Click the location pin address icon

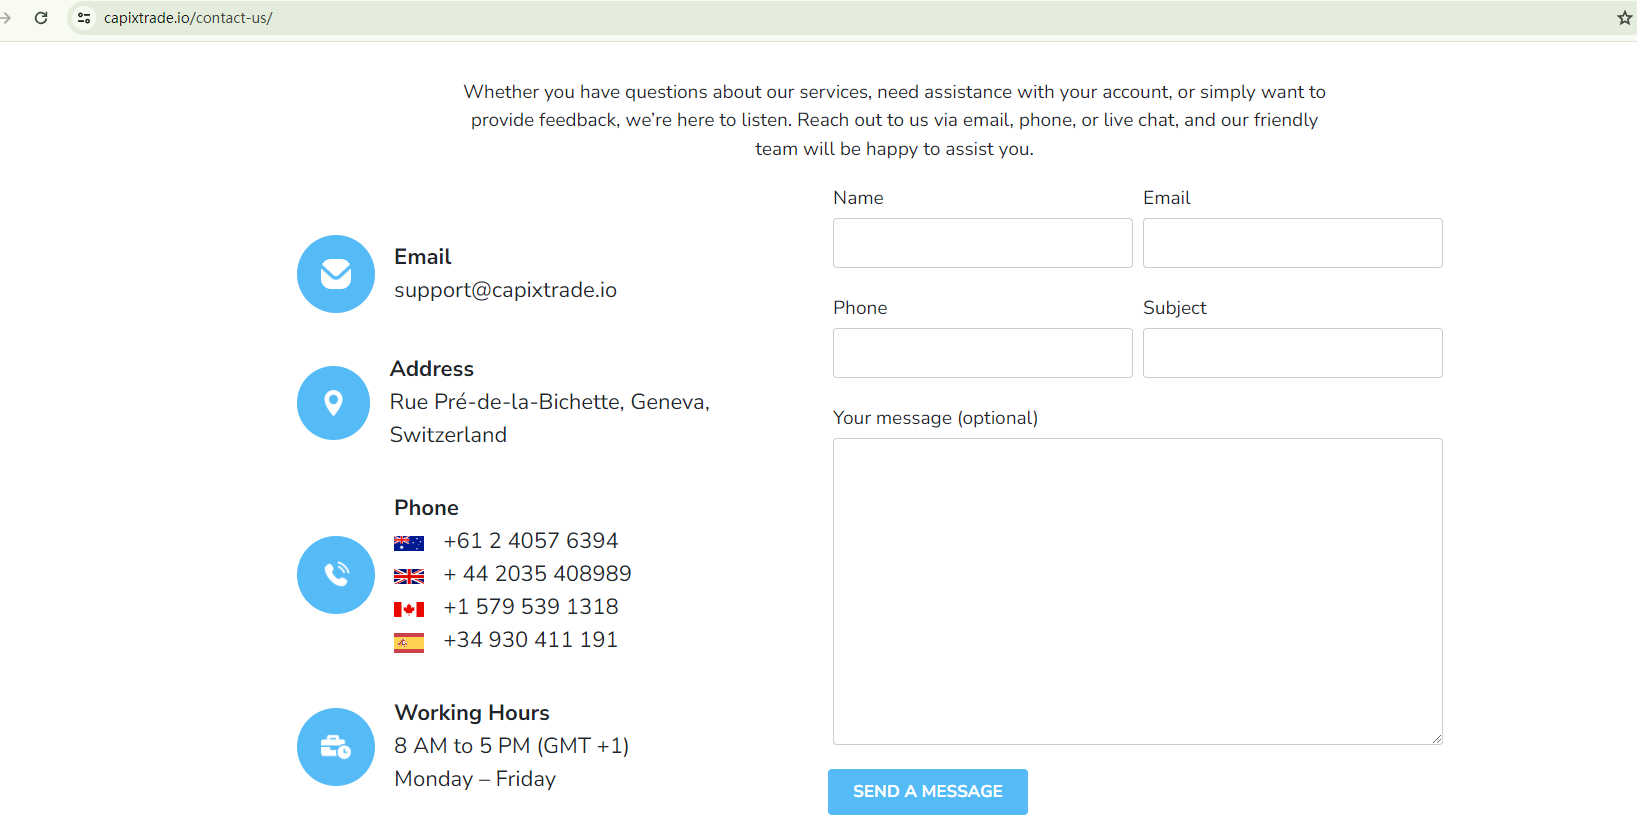[334, 403]
